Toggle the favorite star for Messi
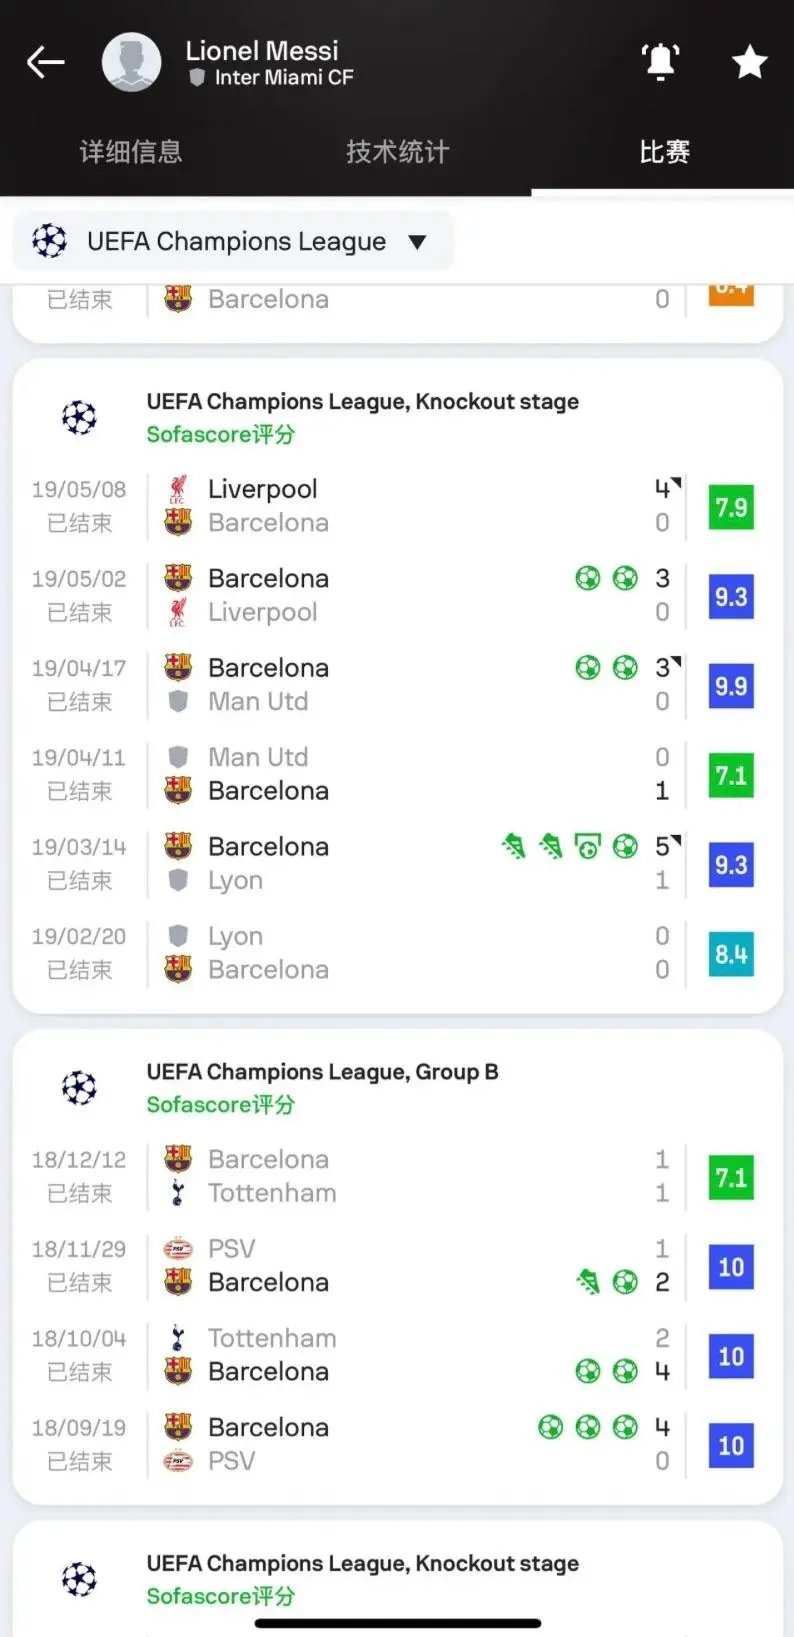Viewport: 794px width, 1637px height. (x=749, y=62)
